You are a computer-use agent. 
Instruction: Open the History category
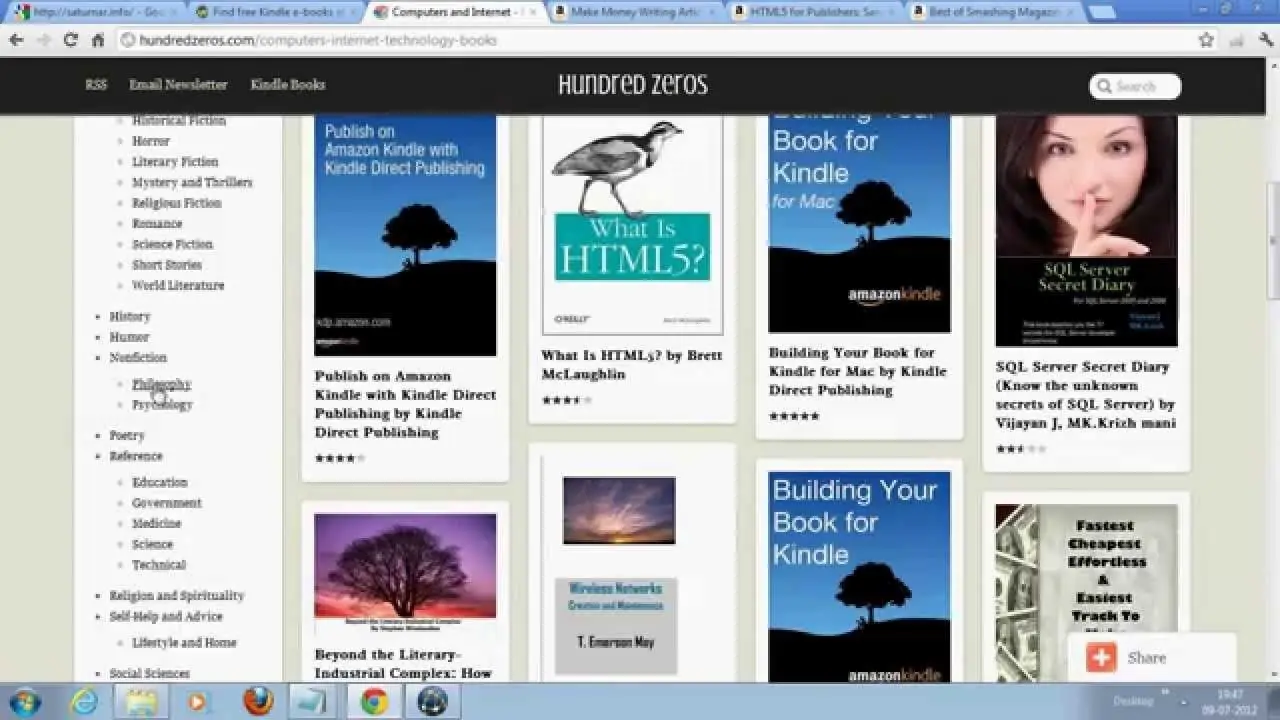pos(130,316)
